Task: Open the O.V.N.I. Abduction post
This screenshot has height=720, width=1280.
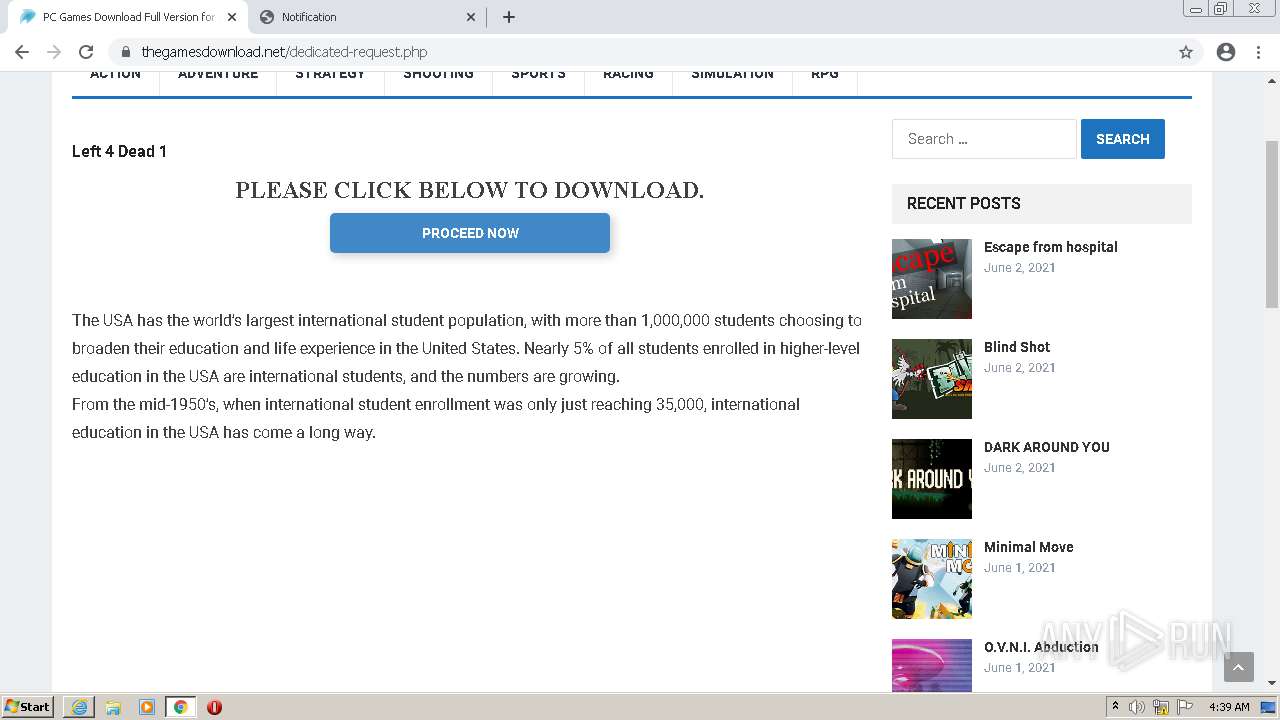Action: tap(1041, 647)
